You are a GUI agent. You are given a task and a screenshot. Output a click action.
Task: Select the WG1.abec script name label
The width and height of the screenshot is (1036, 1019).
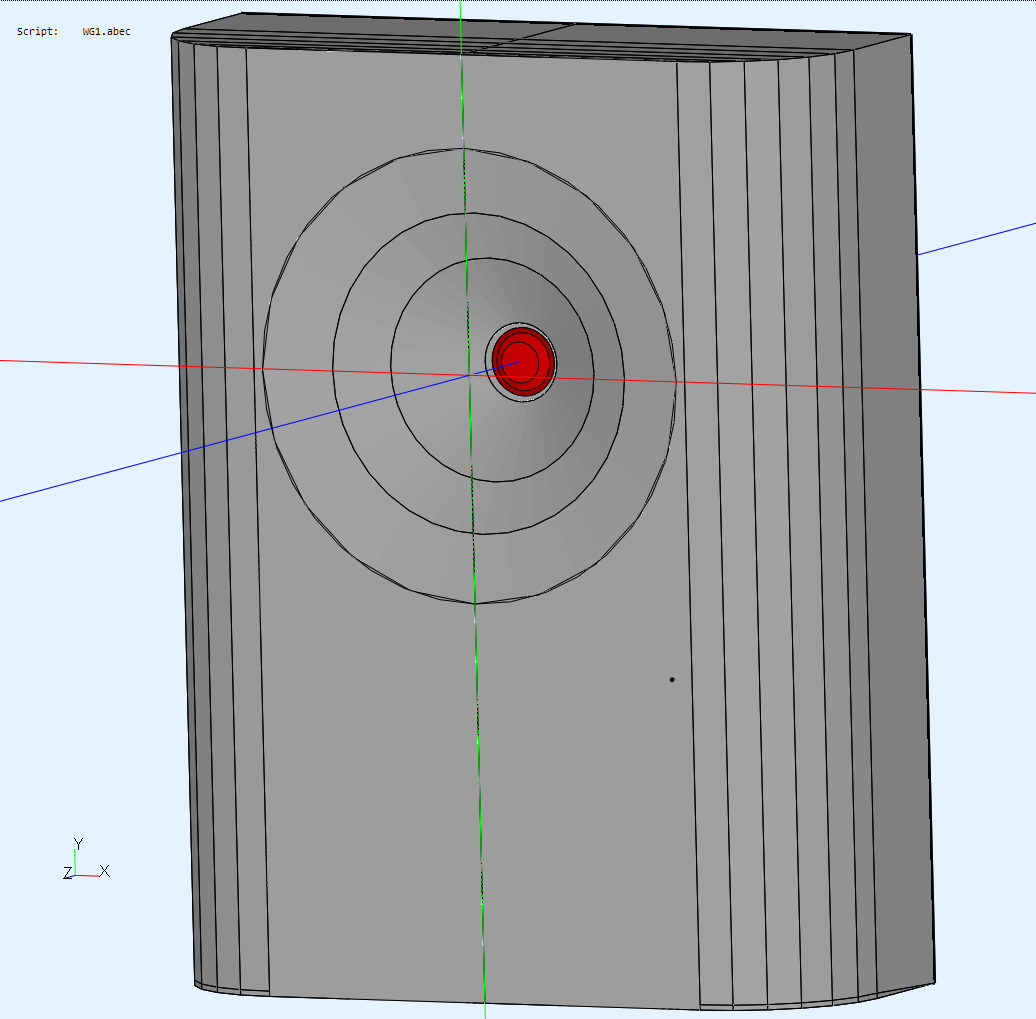pyautogui.click(x=106, y=32)
